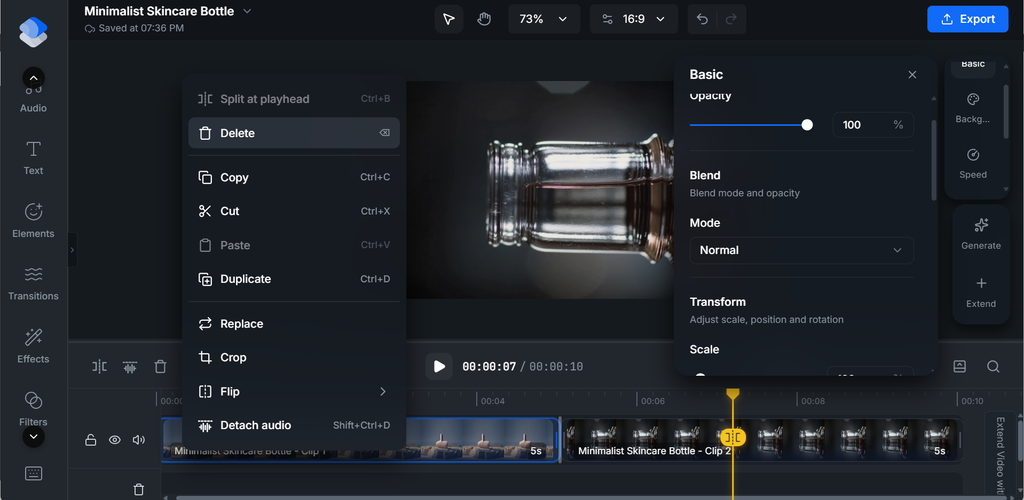Toggle track lock icon
The width and height of the screenshot is (1024, 500).
91,440
